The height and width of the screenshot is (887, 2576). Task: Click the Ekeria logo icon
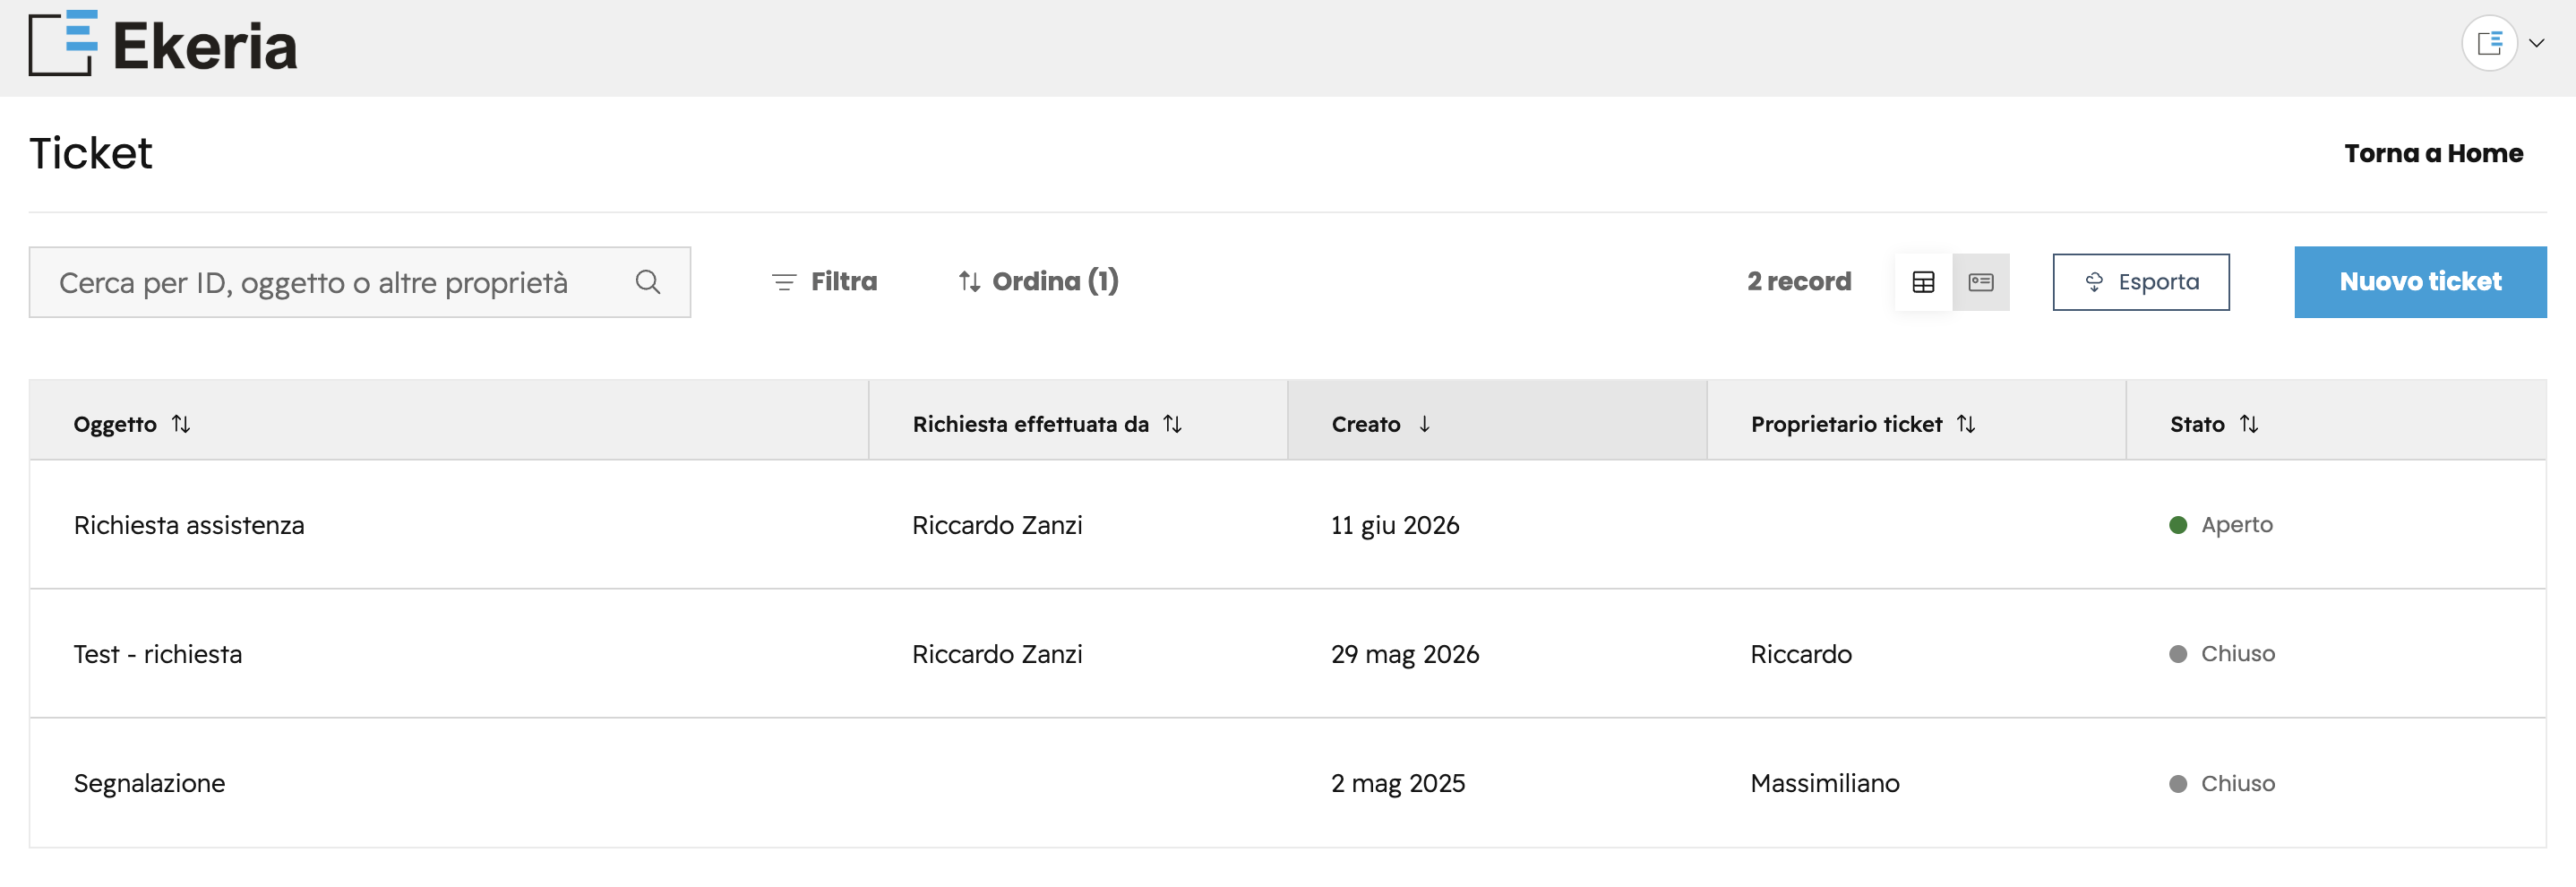click(x=63, y=43)
